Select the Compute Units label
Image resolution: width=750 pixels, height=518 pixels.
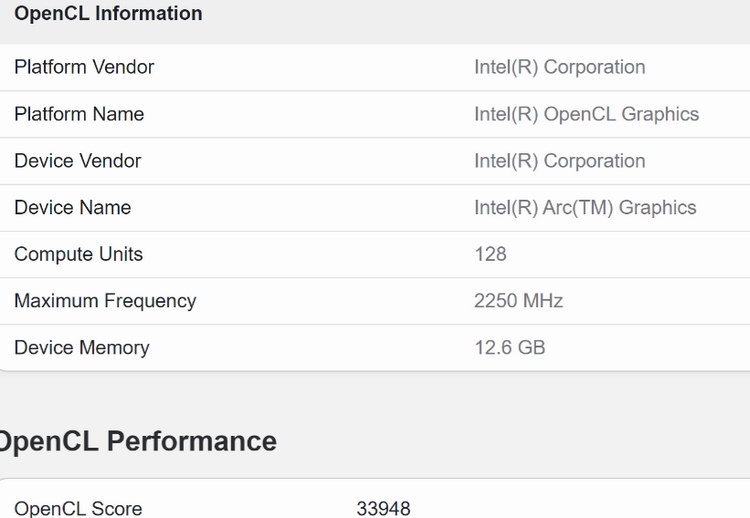(78, 254)
